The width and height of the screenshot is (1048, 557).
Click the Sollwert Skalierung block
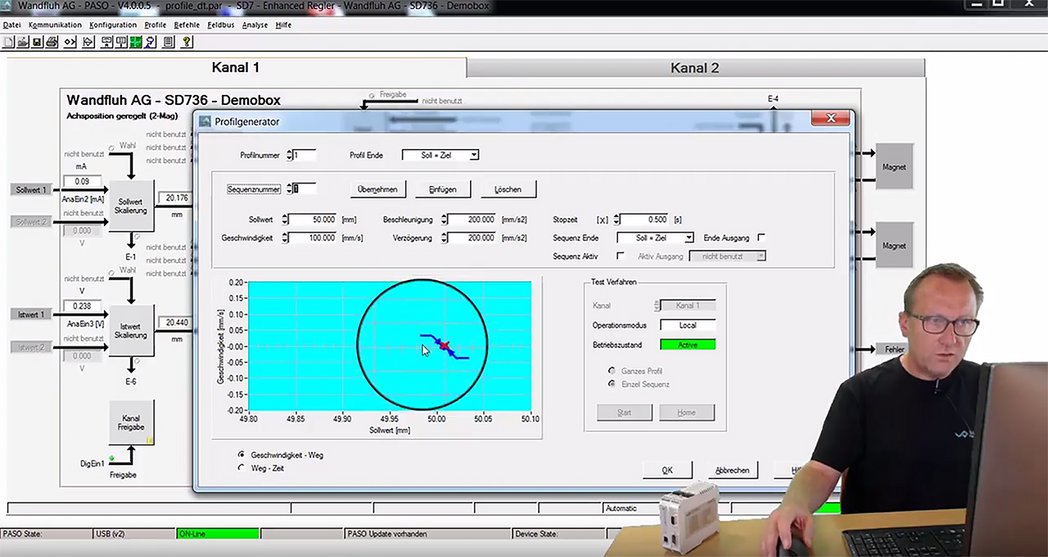tap(131, 206)
